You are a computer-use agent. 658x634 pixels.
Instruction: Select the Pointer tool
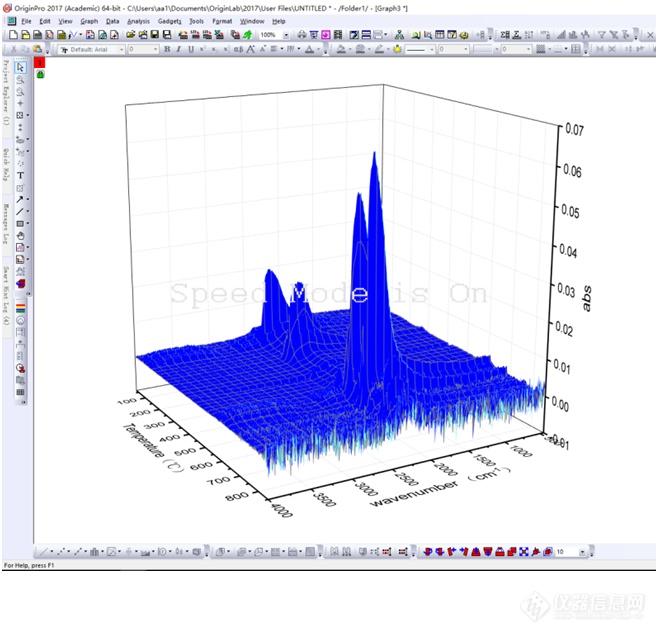(x=20, y=67)
